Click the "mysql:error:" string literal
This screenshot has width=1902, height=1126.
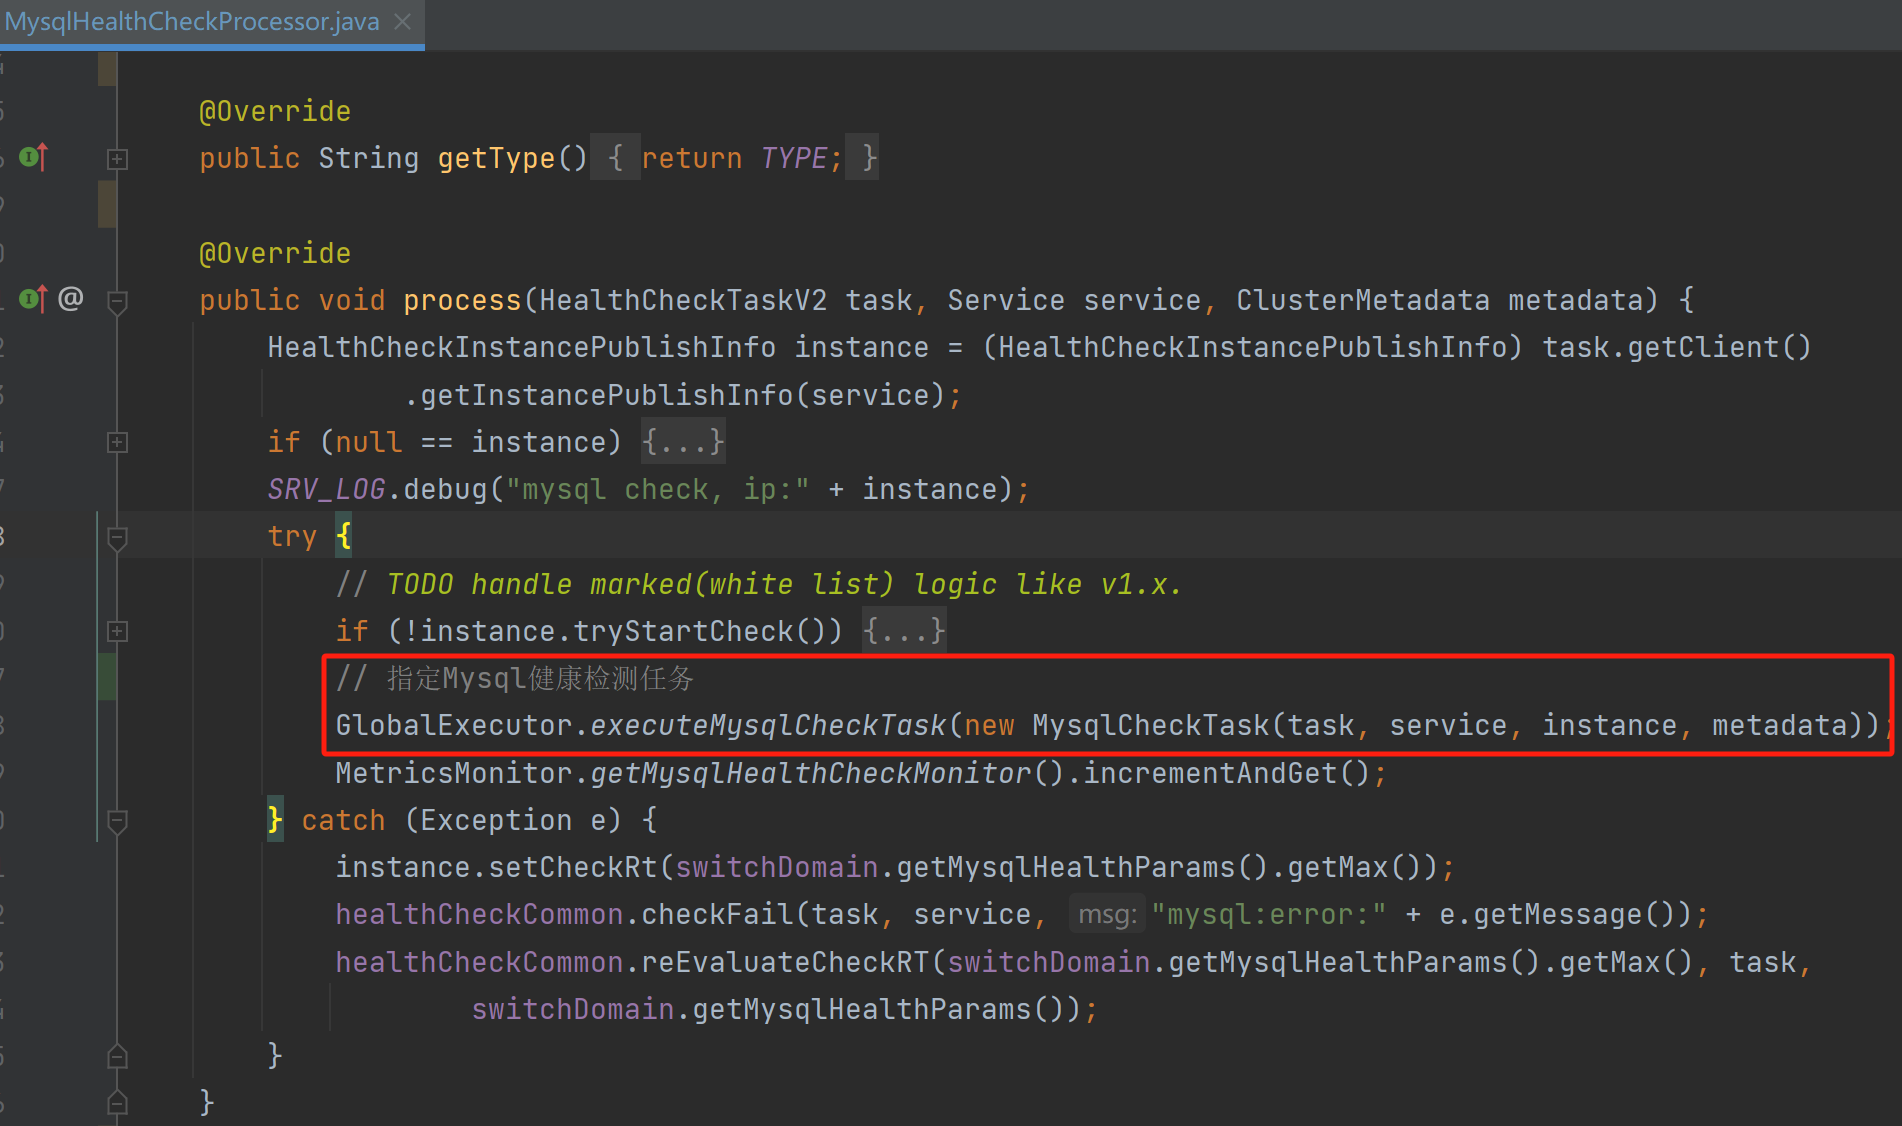(1269, 914)
